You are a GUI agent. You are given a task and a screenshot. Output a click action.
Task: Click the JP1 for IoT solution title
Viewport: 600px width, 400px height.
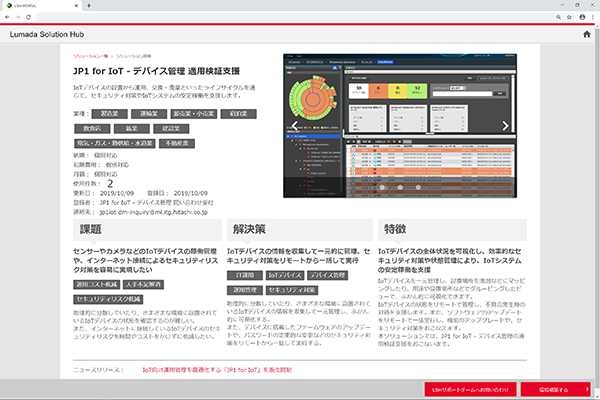[157, 71]
